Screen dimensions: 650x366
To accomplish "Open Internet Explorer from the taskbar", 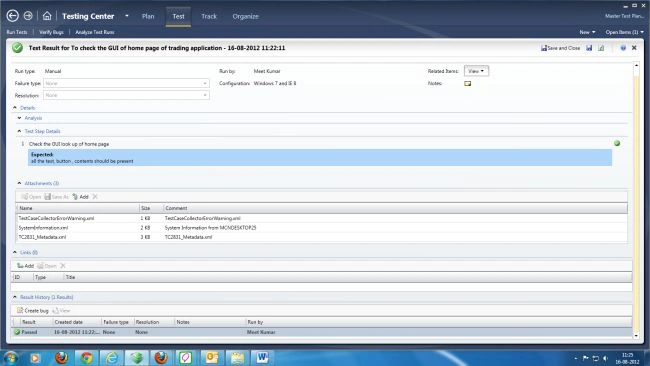I will coord(112,357).
